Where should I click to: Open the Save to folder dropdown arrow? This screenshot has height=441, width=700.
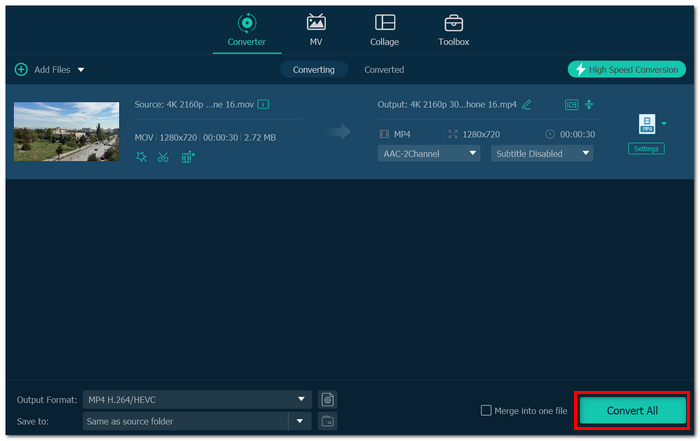coord(300,421)
